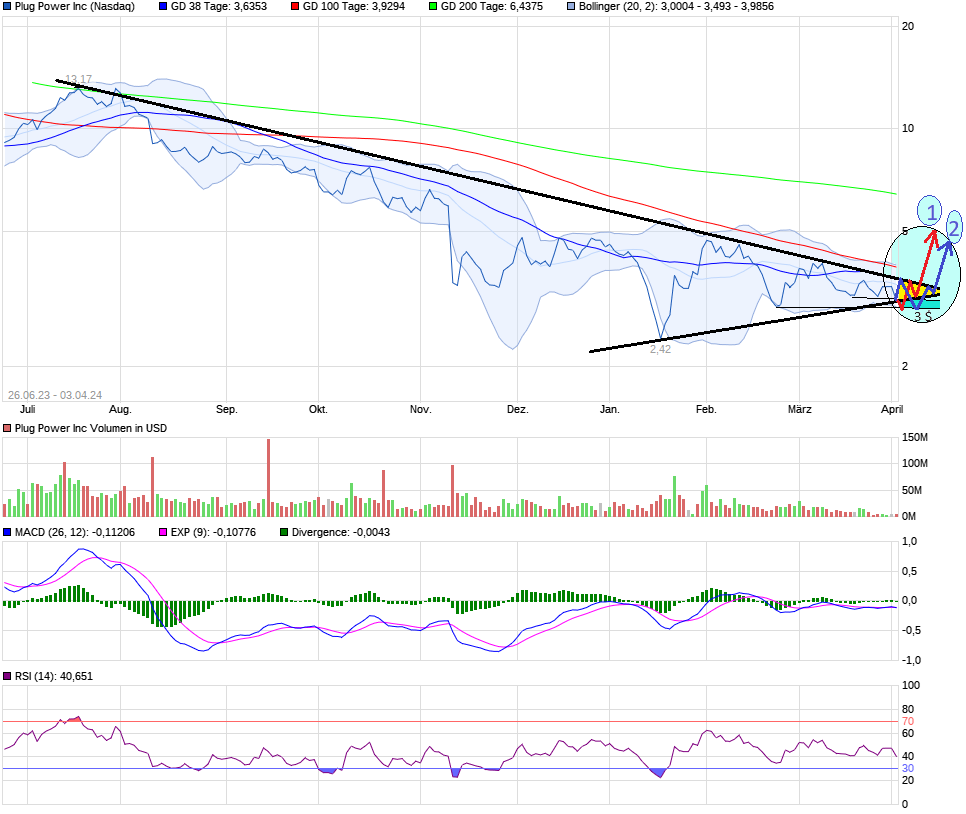The width and height of the screenshot is (966, 814).
Task: Click the 'Jan.' month label on the axis
Action: pos(609,410)
